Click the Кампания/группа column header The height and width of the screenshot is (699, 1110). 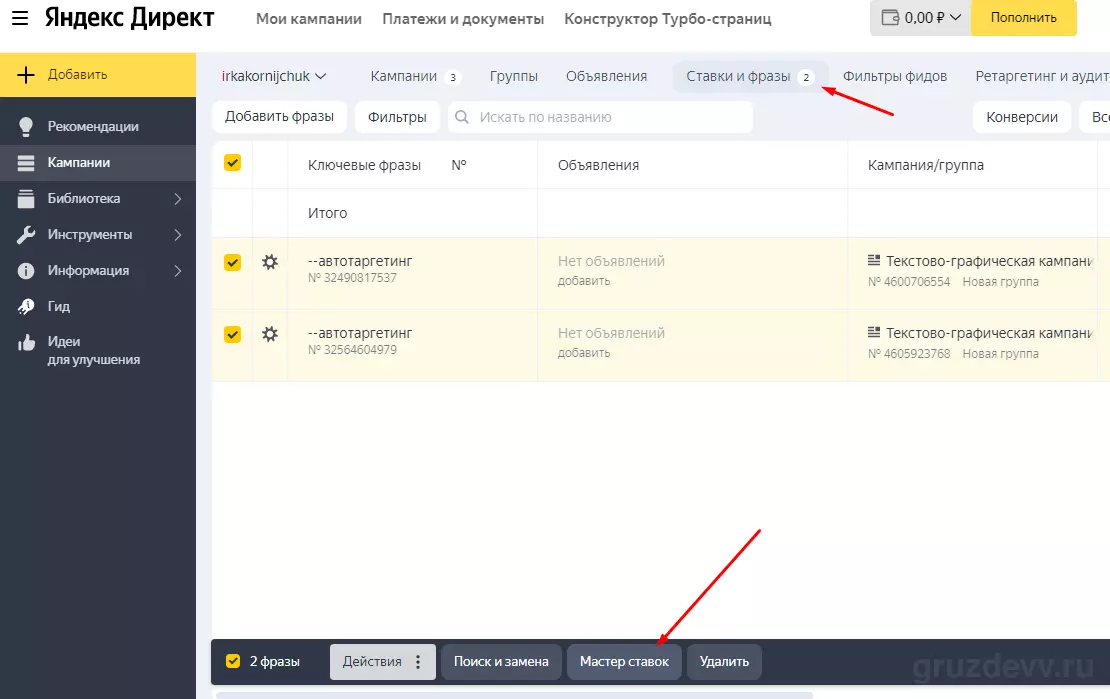[925, 165]
